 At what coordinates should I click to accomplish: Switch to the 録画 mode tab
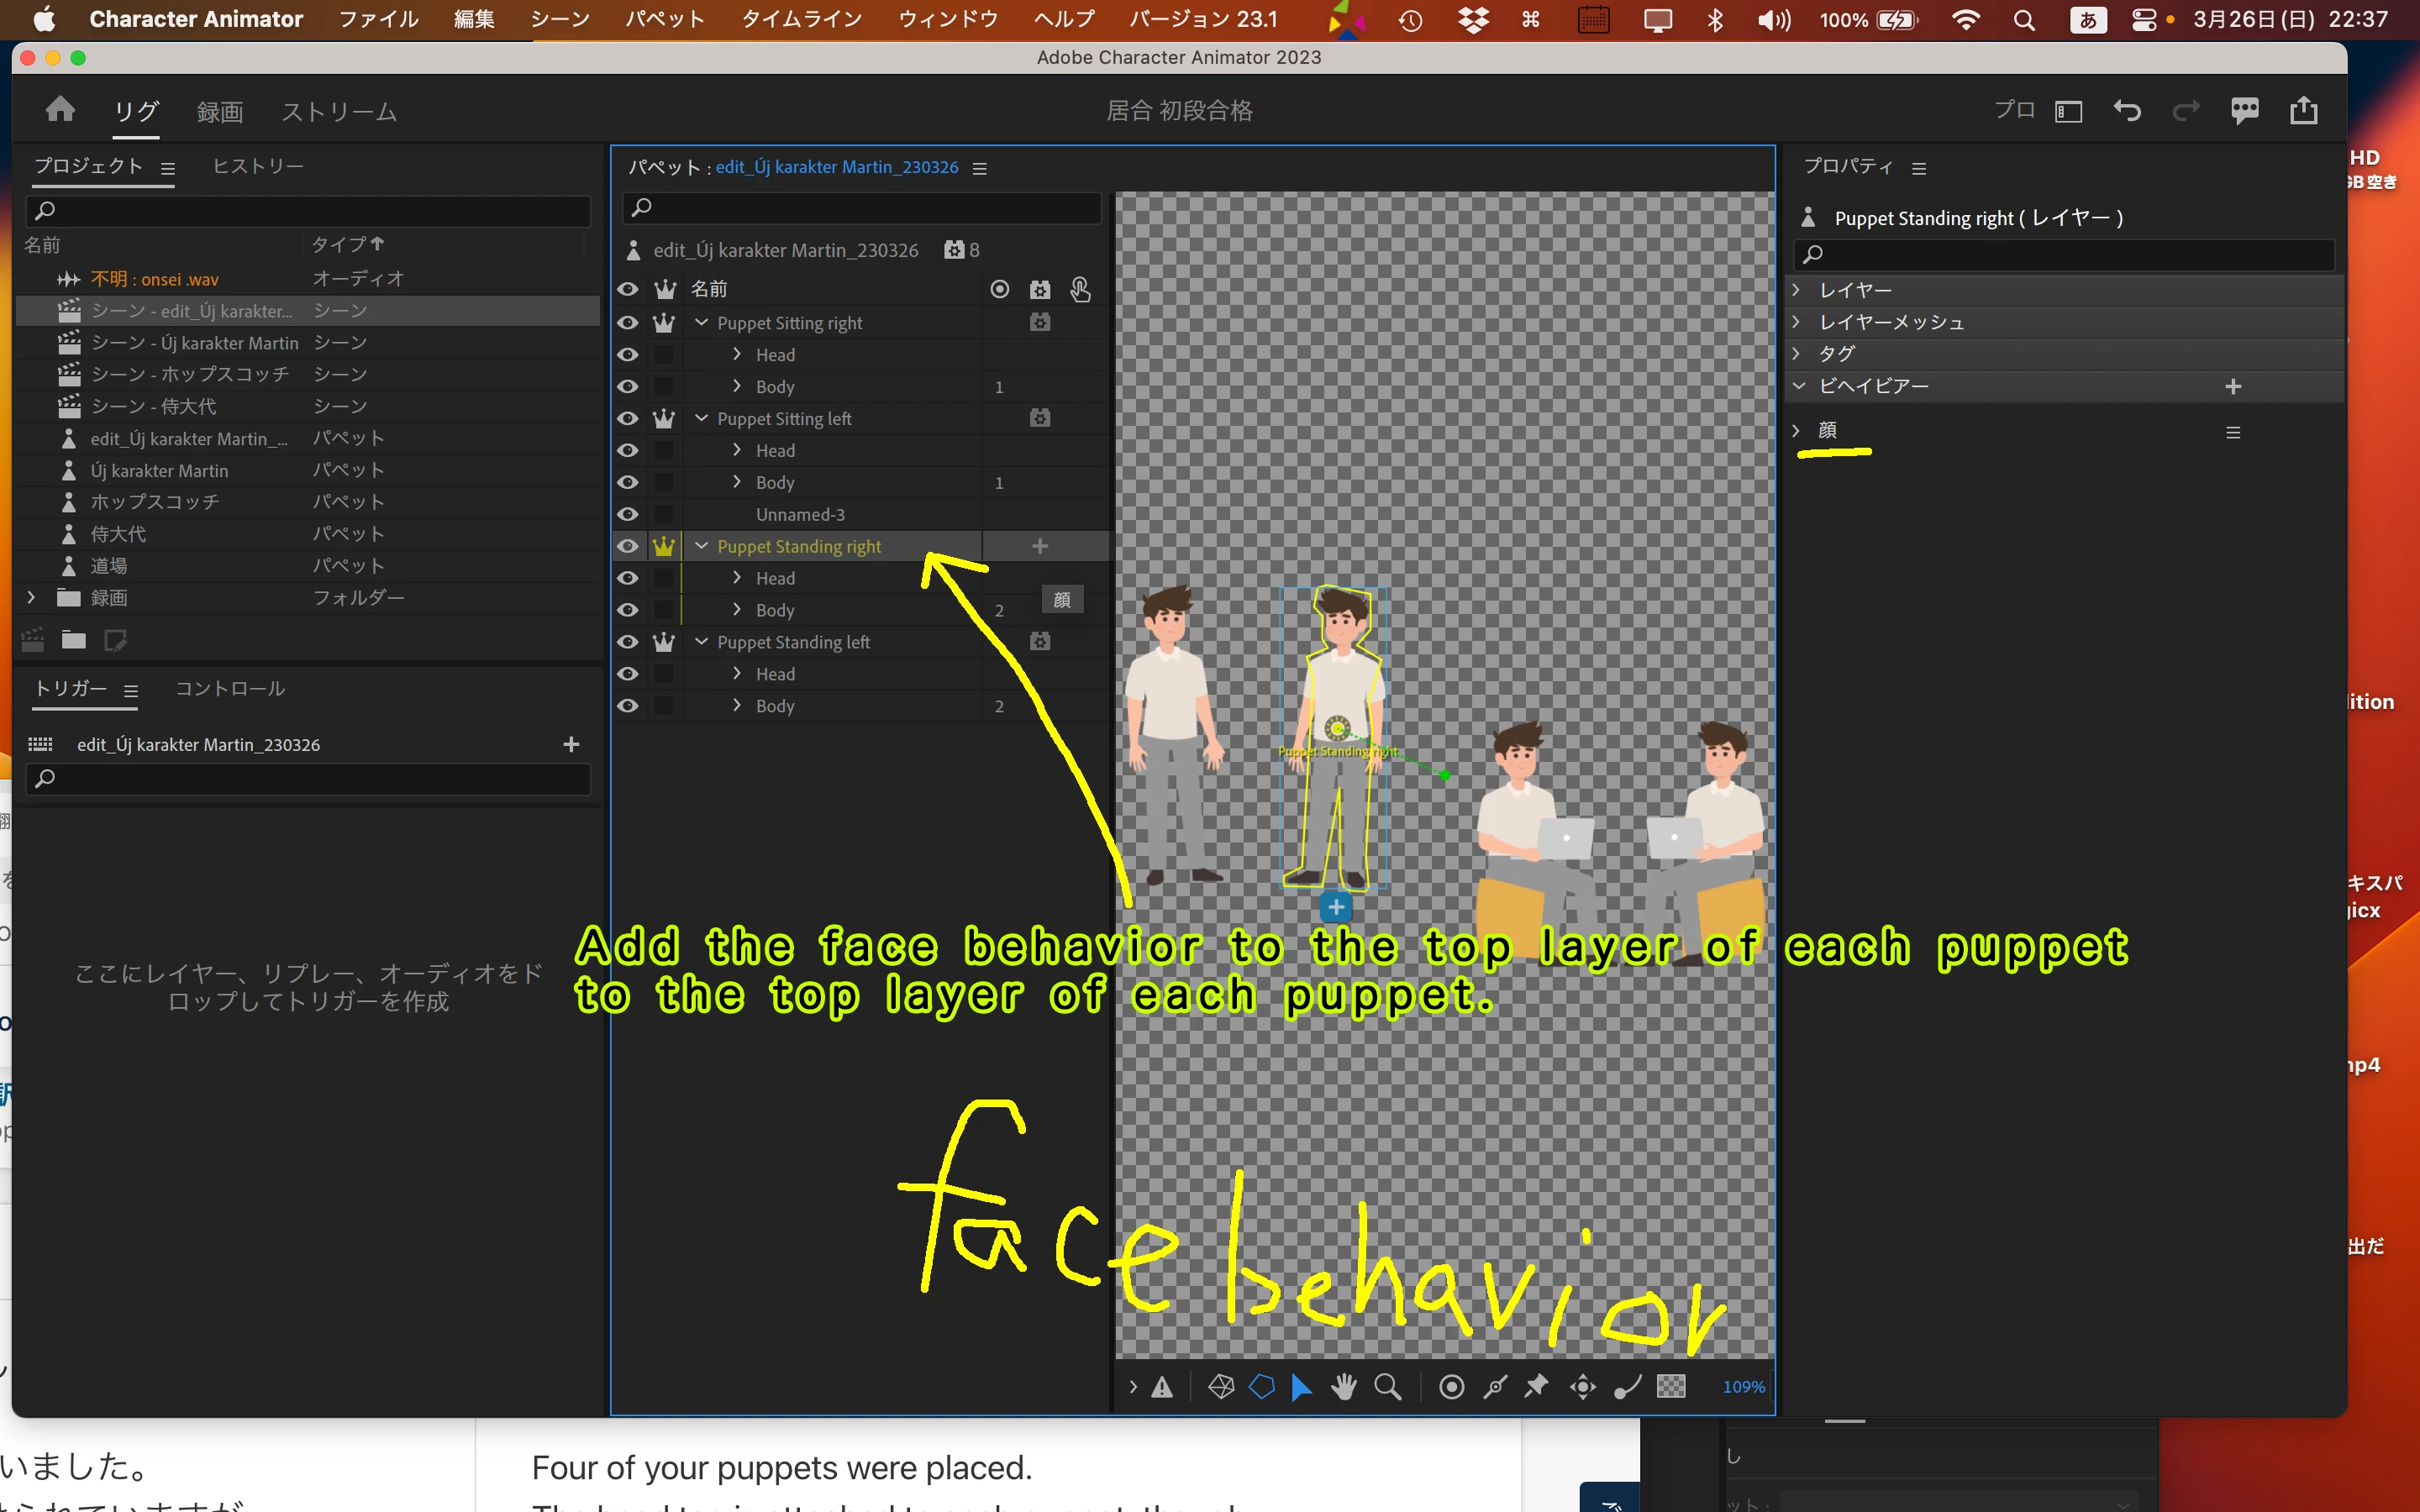(x=219, y=111)
